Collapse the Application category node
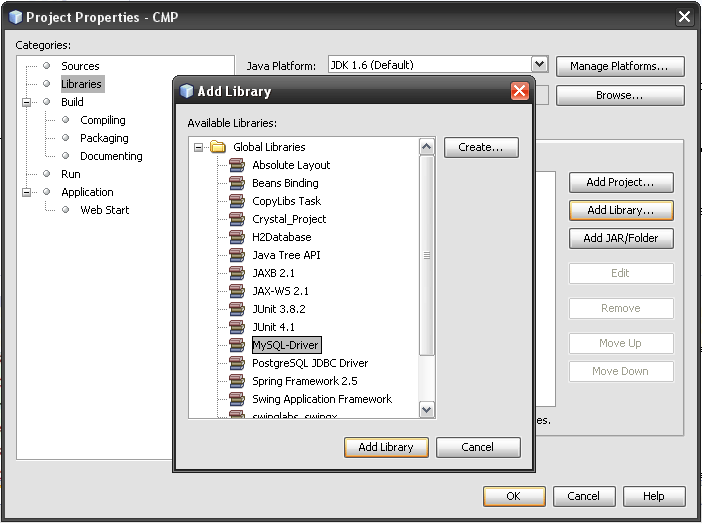The width and height of the screenshot is (702, 523). (x=27, y=192)
